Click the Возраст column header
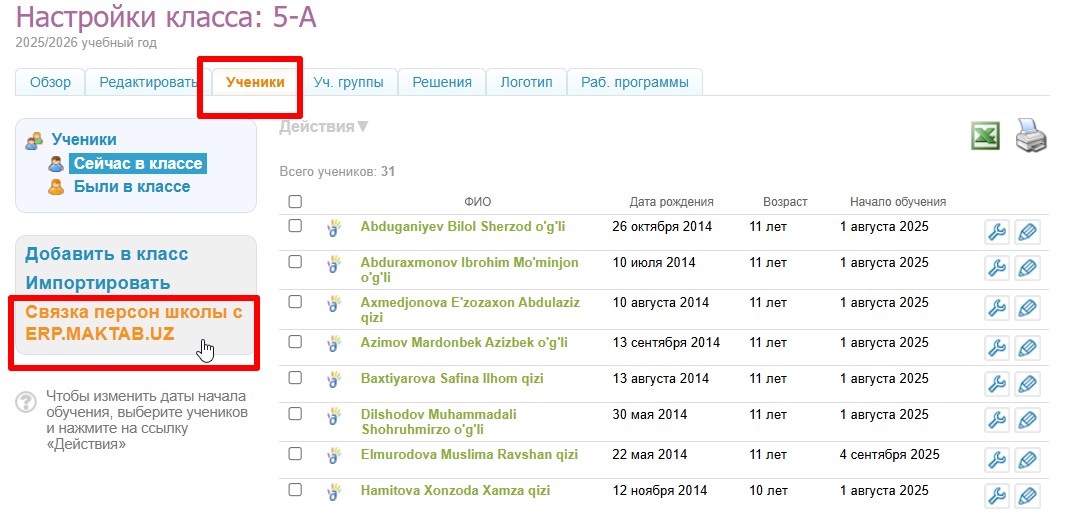 point(785,202)
